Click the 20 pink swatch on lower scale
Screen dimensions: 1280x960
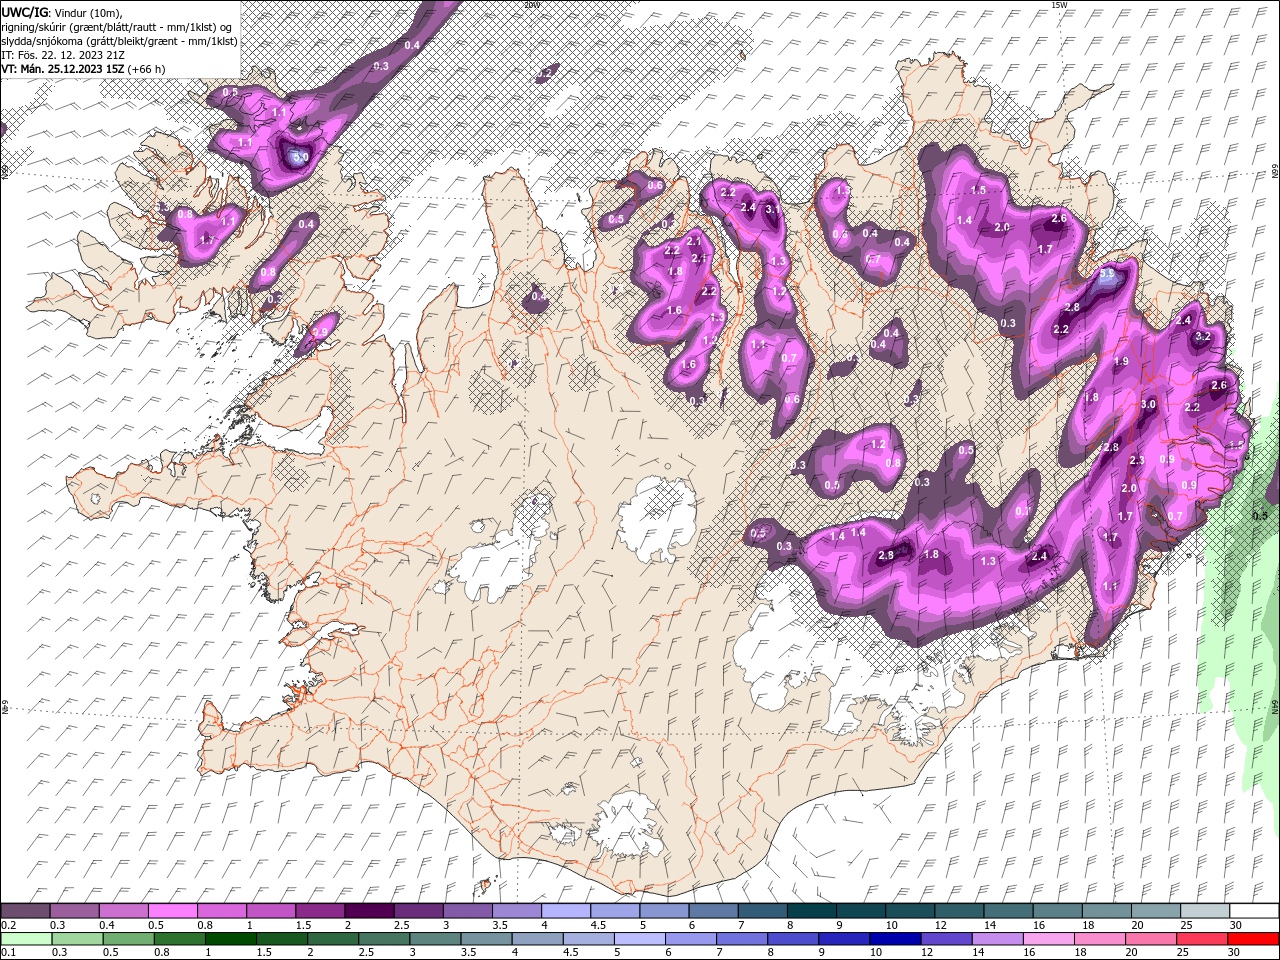[1150, 938]
